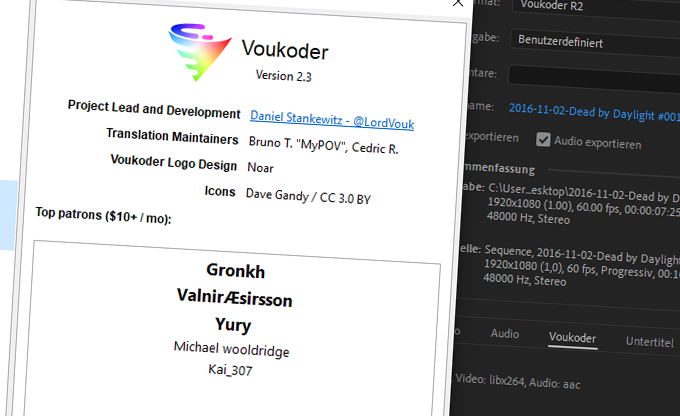This screenshot has height=416, width=680.
Task: Open the Benutzerdefiniert preset dropdown
Action: pos(595,43)
